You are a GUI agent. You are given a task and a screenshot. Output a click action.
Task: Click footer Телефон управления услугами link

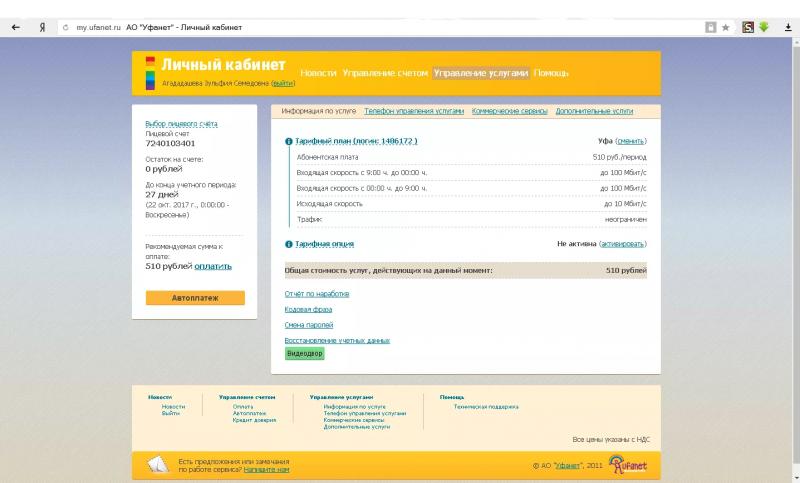(x=365, y=414)
